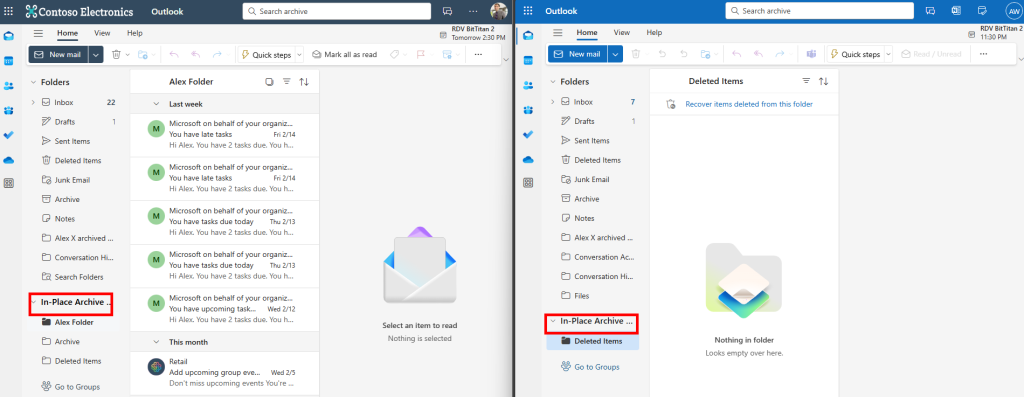Collapse Folders section in Contoso window

coord(33,82)
